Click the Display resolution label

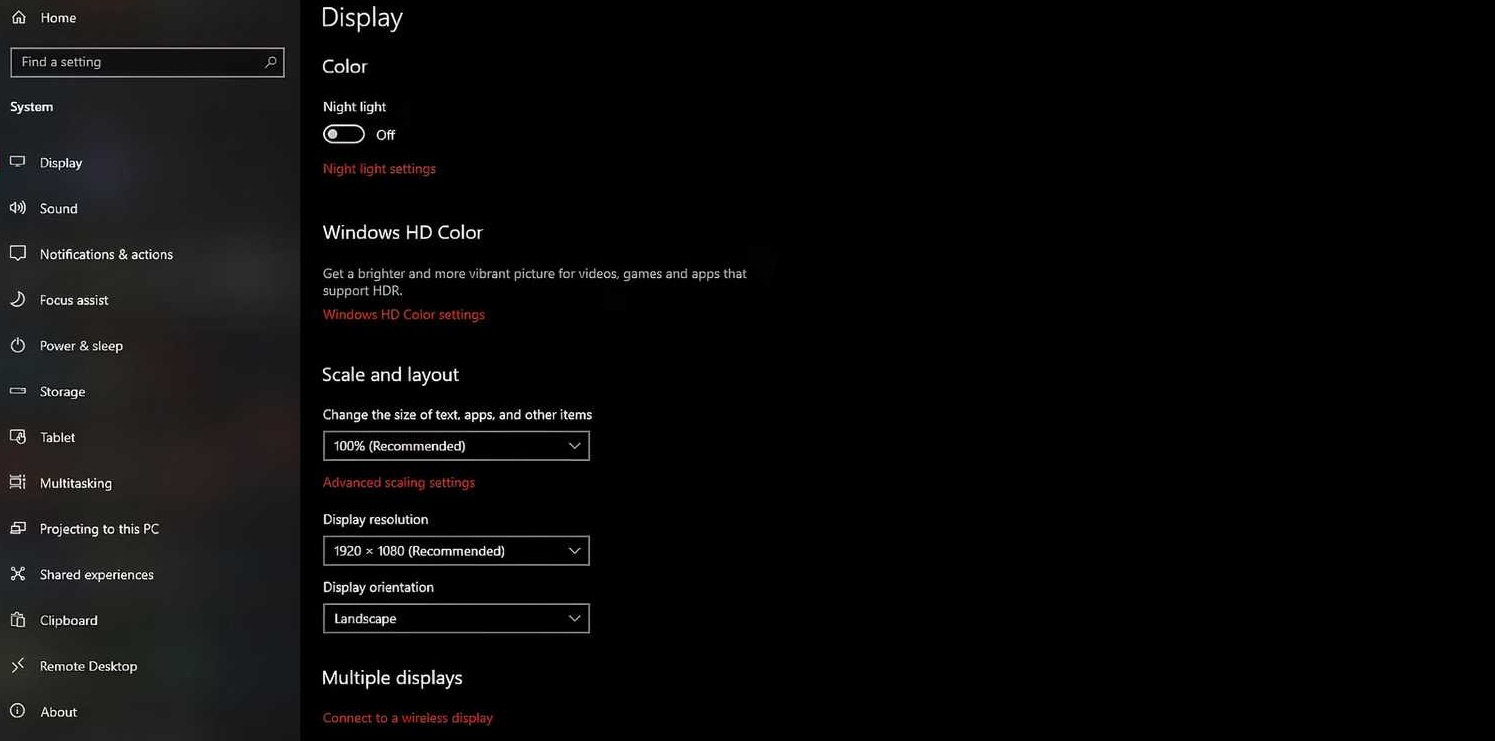pyautogui.click(x=375, y=520)
